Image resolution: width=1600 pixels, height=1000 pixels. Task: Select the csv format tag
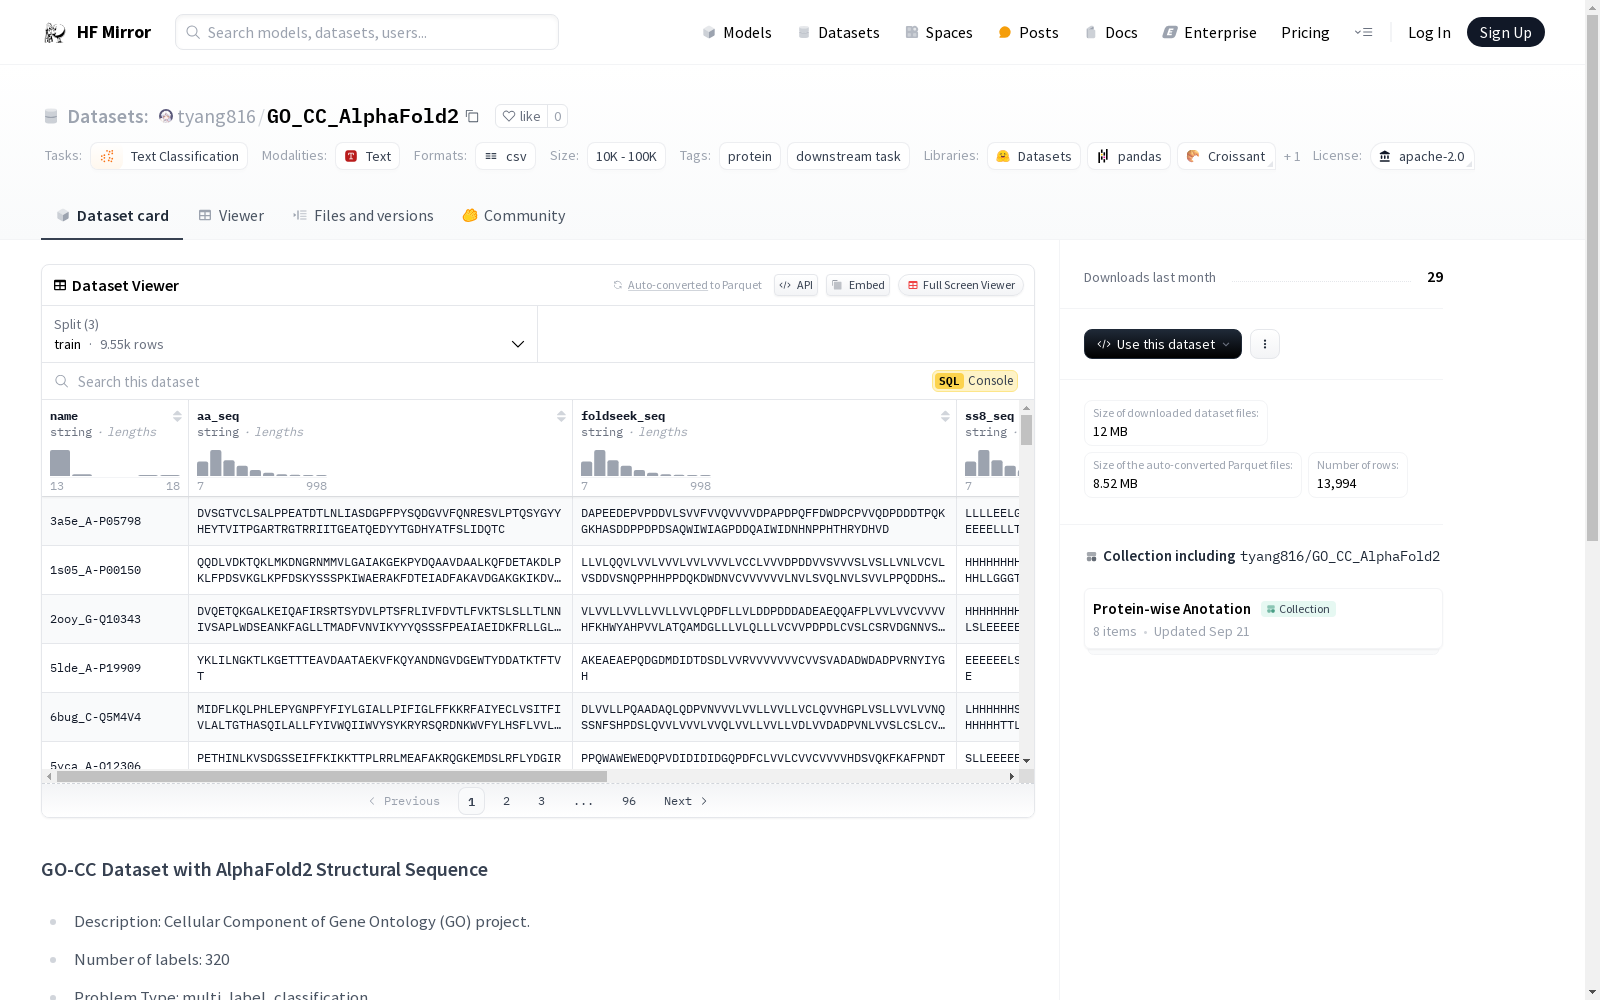pos(505,156)
